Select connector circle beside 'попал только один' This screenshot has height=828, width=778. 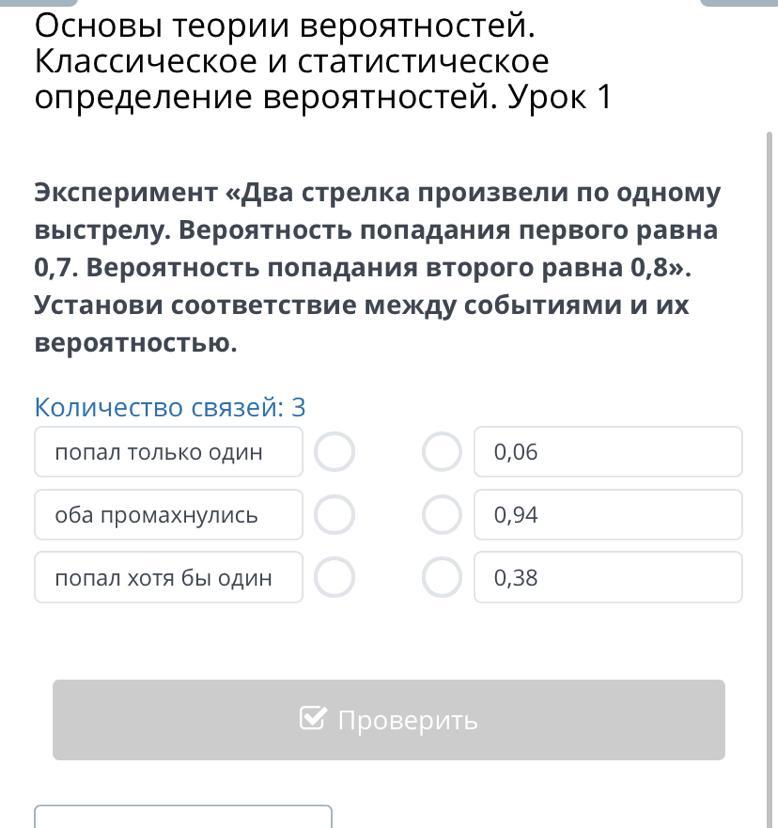(x=335, y=452)
